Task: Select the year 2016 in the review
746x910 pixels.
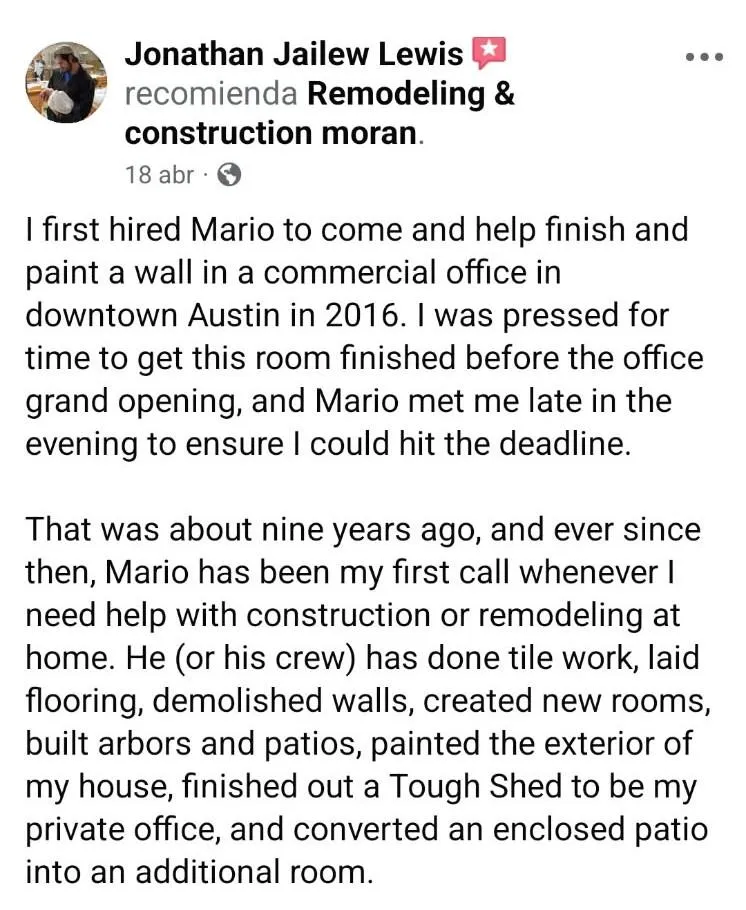Action: (361, 315)
